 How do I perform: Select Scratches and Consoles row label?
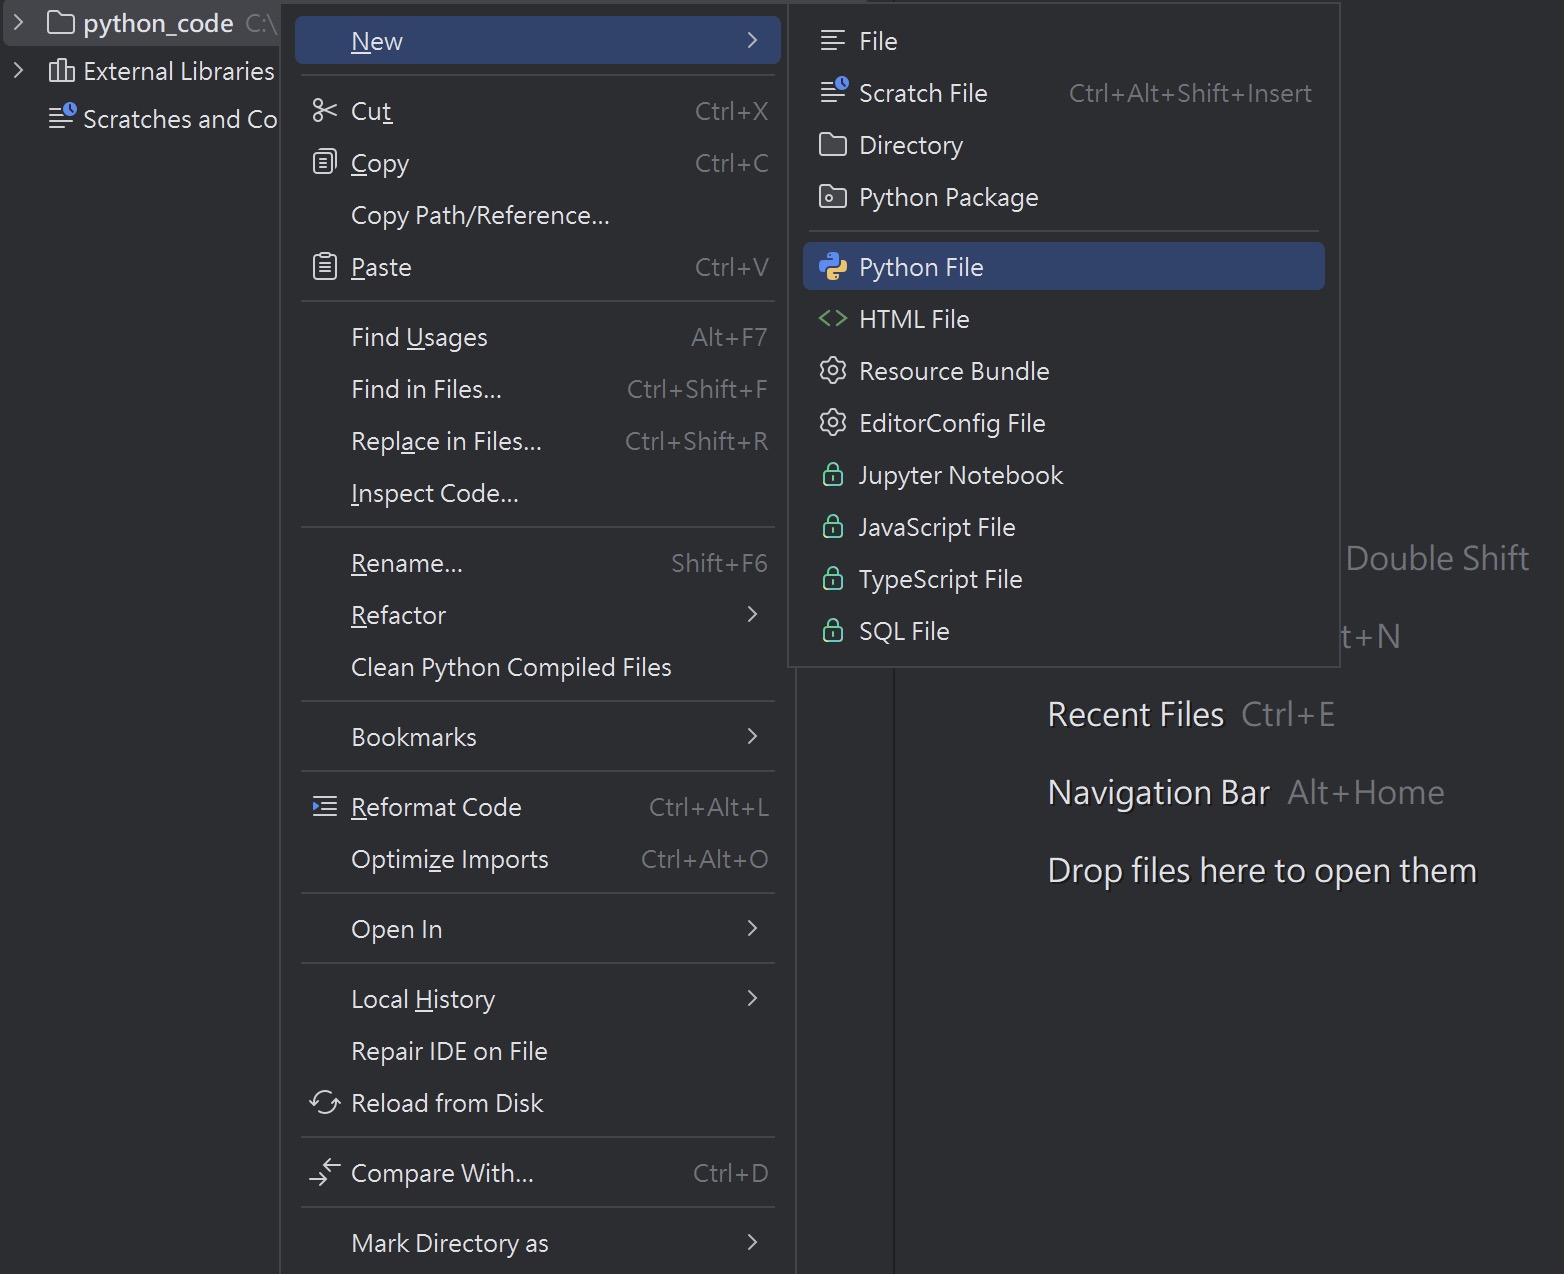[180, 119]
